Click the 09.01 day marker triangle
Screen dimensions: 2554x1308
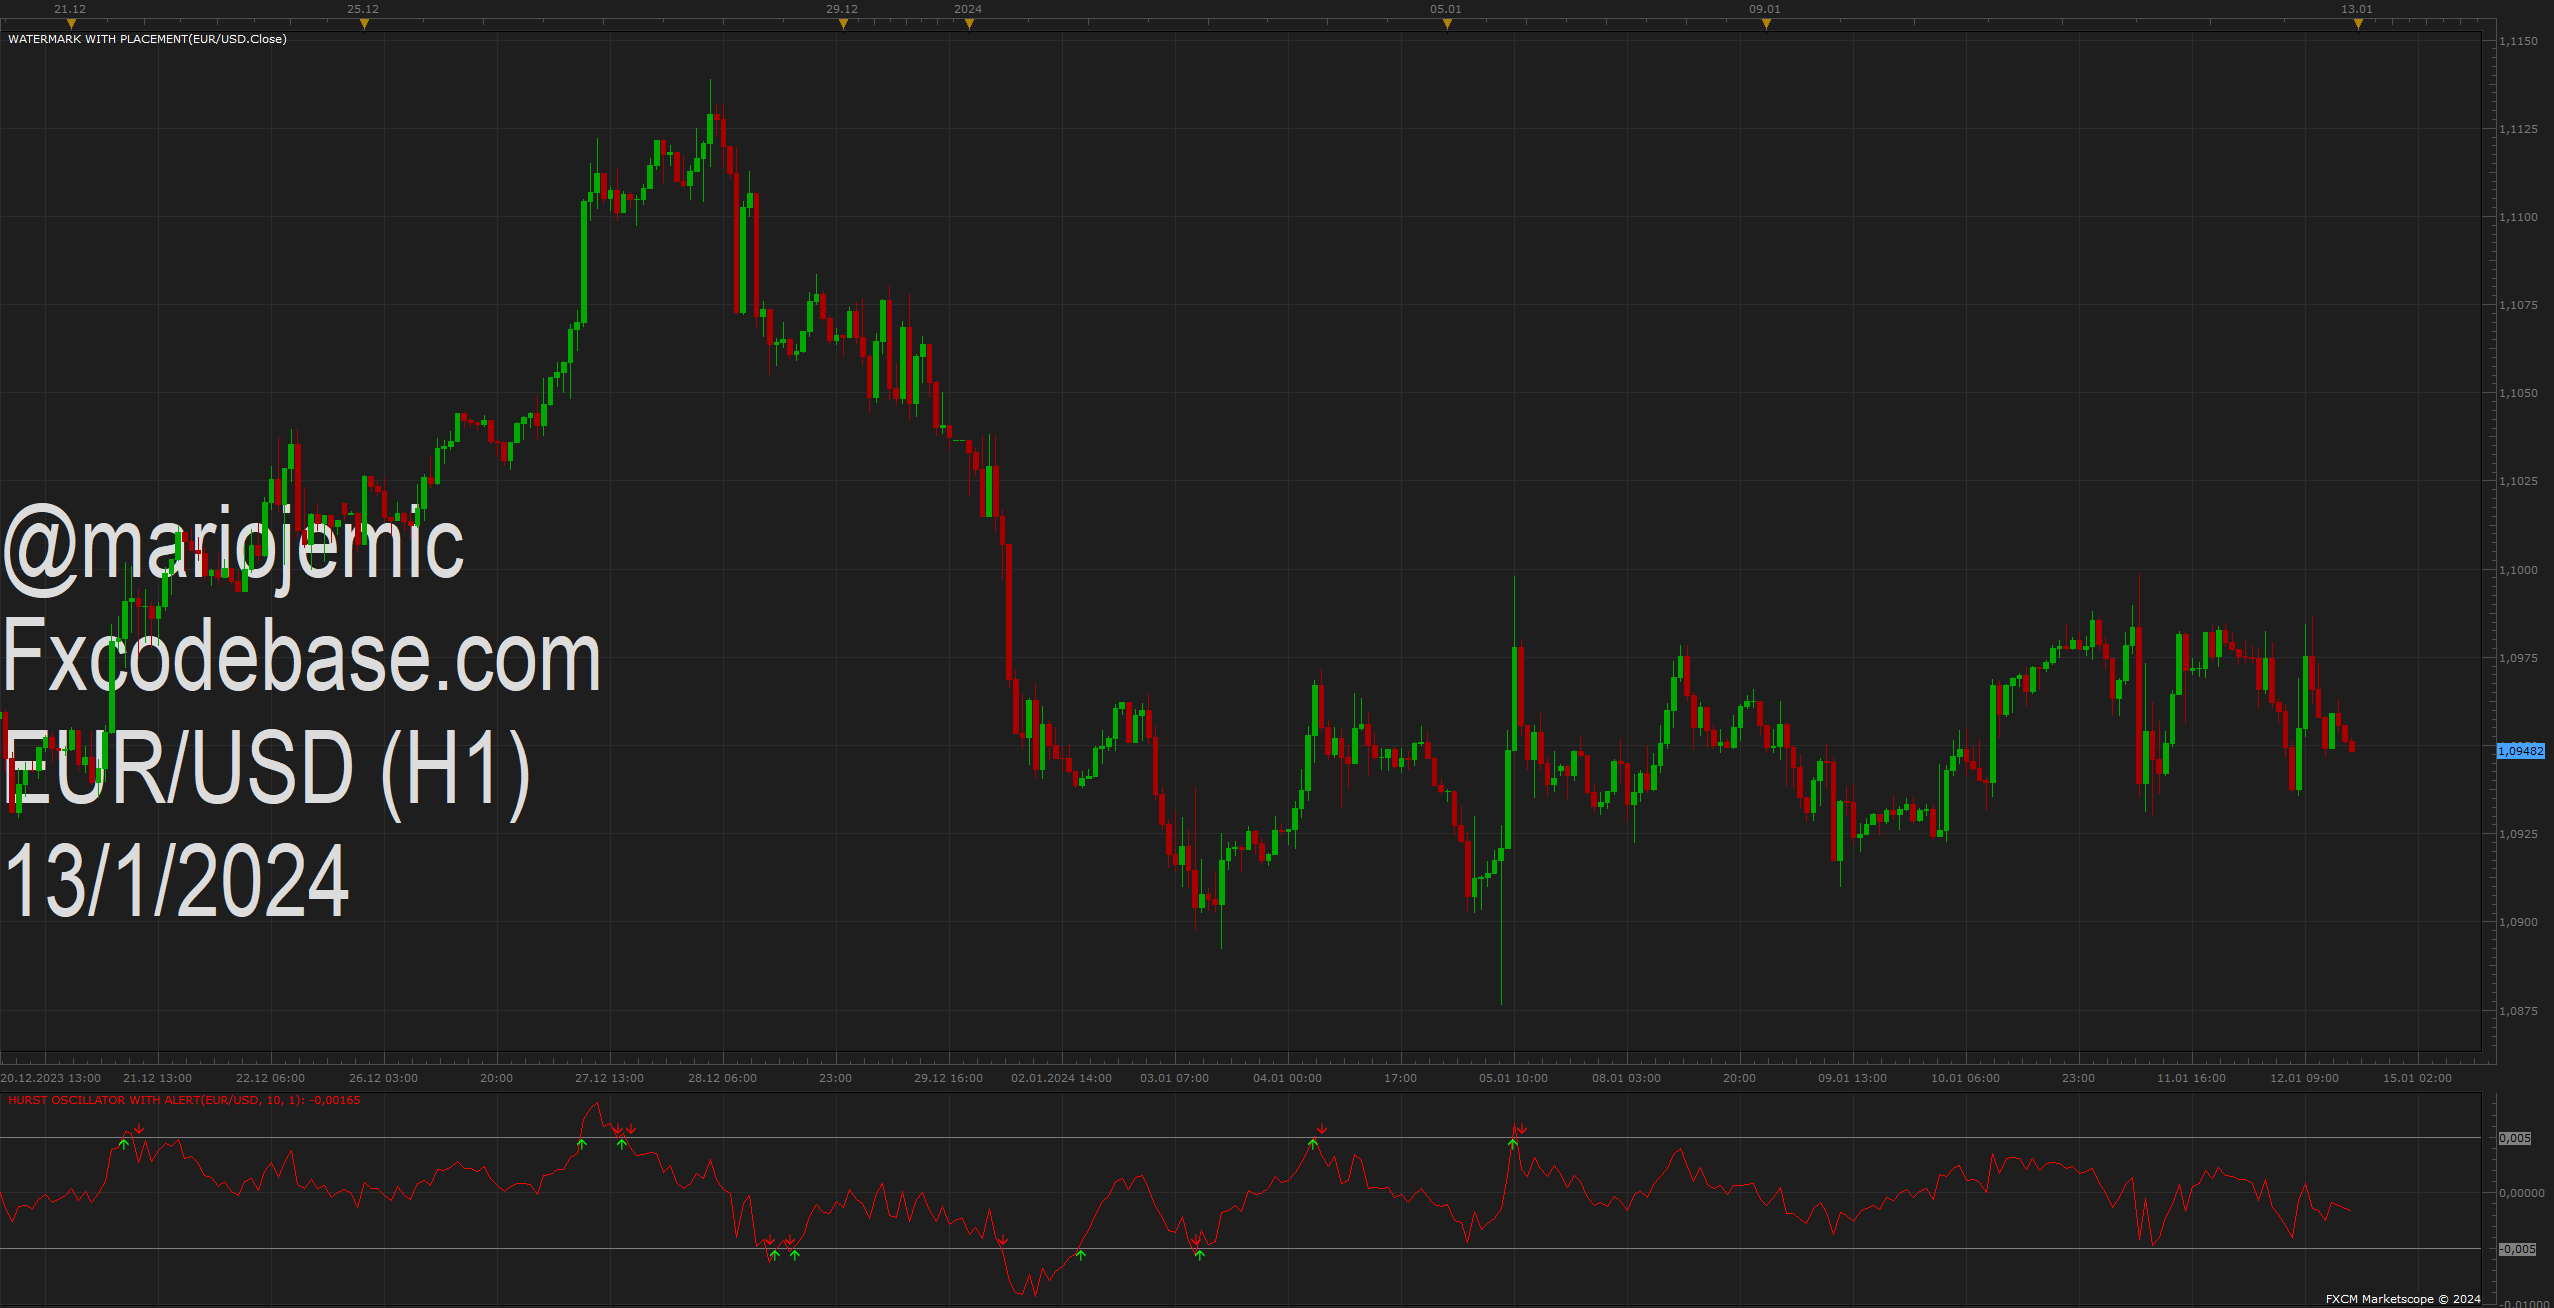click(1766, 24)
